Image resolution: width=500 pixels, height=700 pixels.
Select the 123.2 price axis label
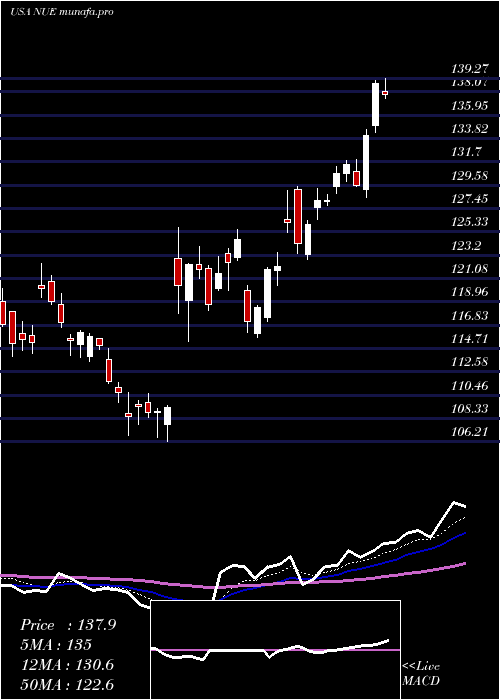[467, 245]
